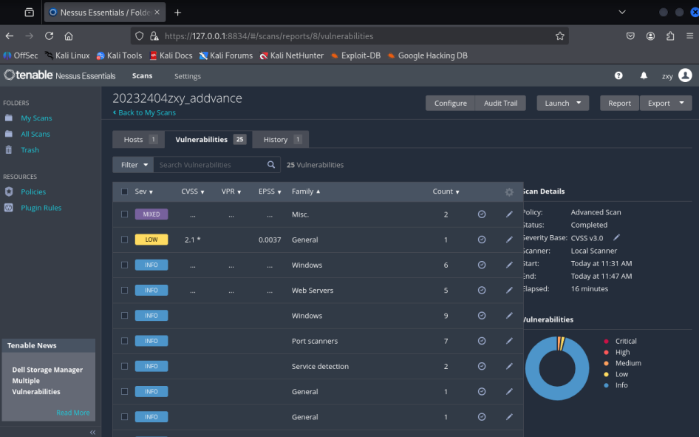Click the browser back arrow
The height and width of the screenshot is (437, 700).
click(9, 36)
